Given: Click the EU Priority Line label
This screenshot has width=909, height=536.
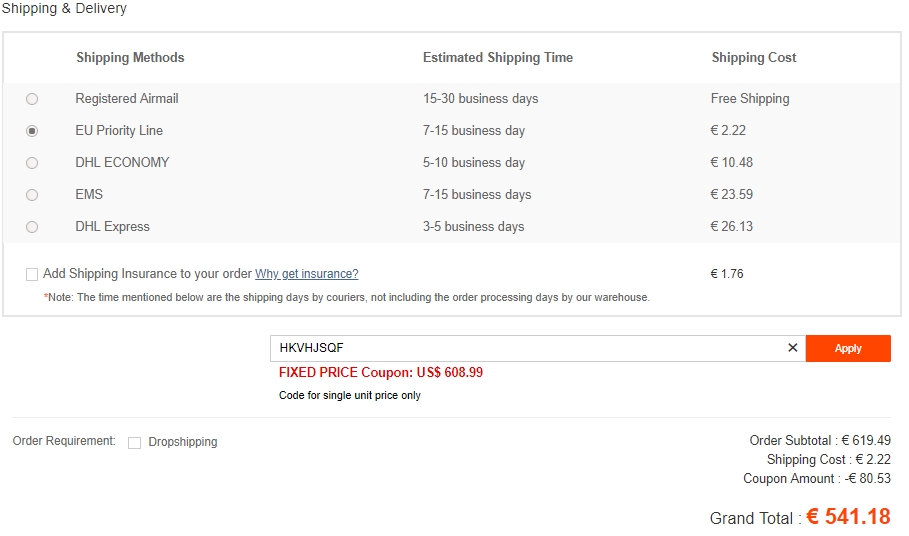Looking at the screenshot, I should [119, 131].
